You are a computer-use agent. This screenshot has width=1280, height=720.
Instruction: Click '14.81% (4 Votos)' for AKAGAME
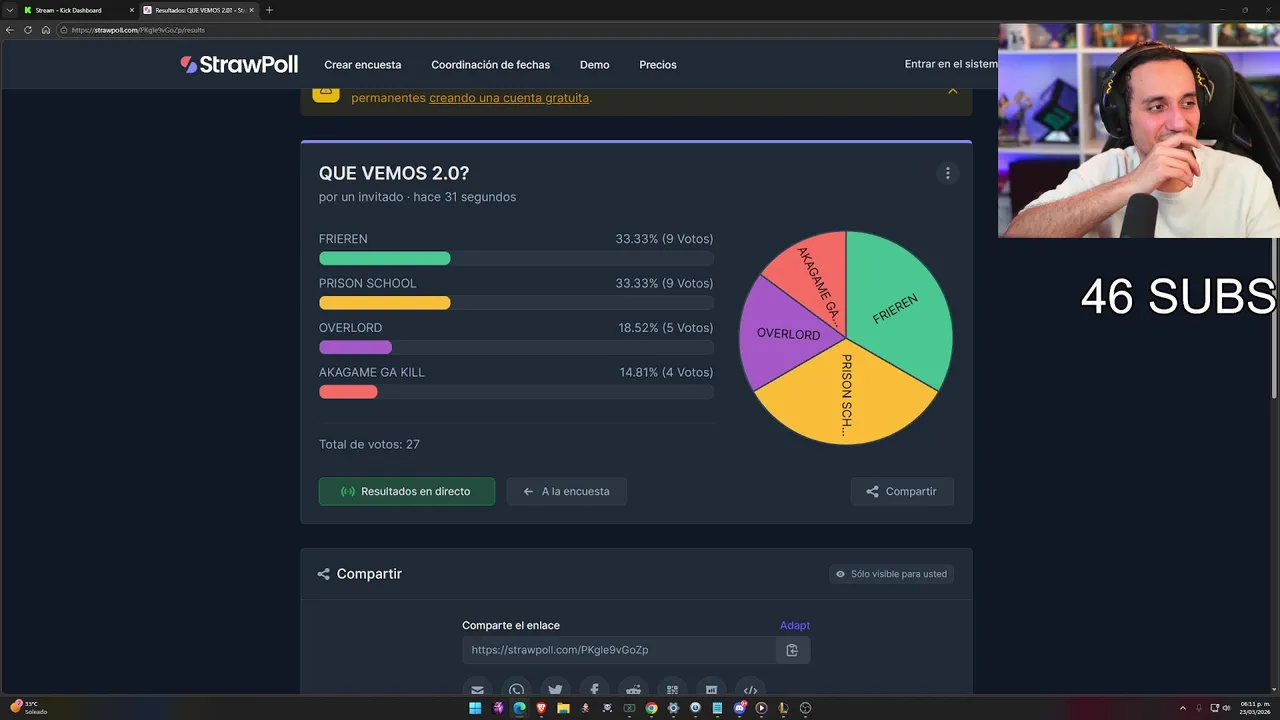[666, 372]
